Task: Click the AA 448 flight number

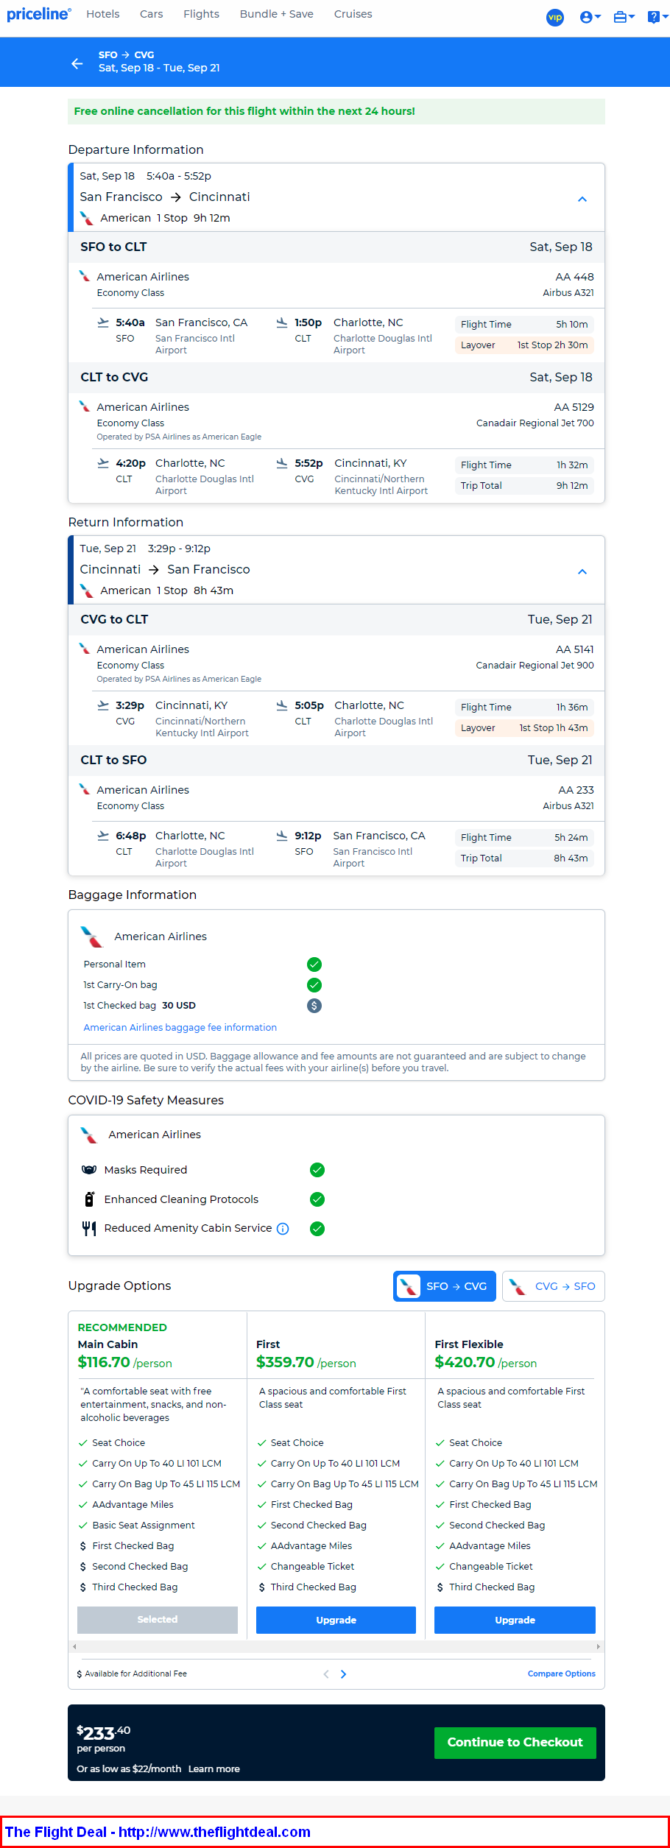Action: 575,277
